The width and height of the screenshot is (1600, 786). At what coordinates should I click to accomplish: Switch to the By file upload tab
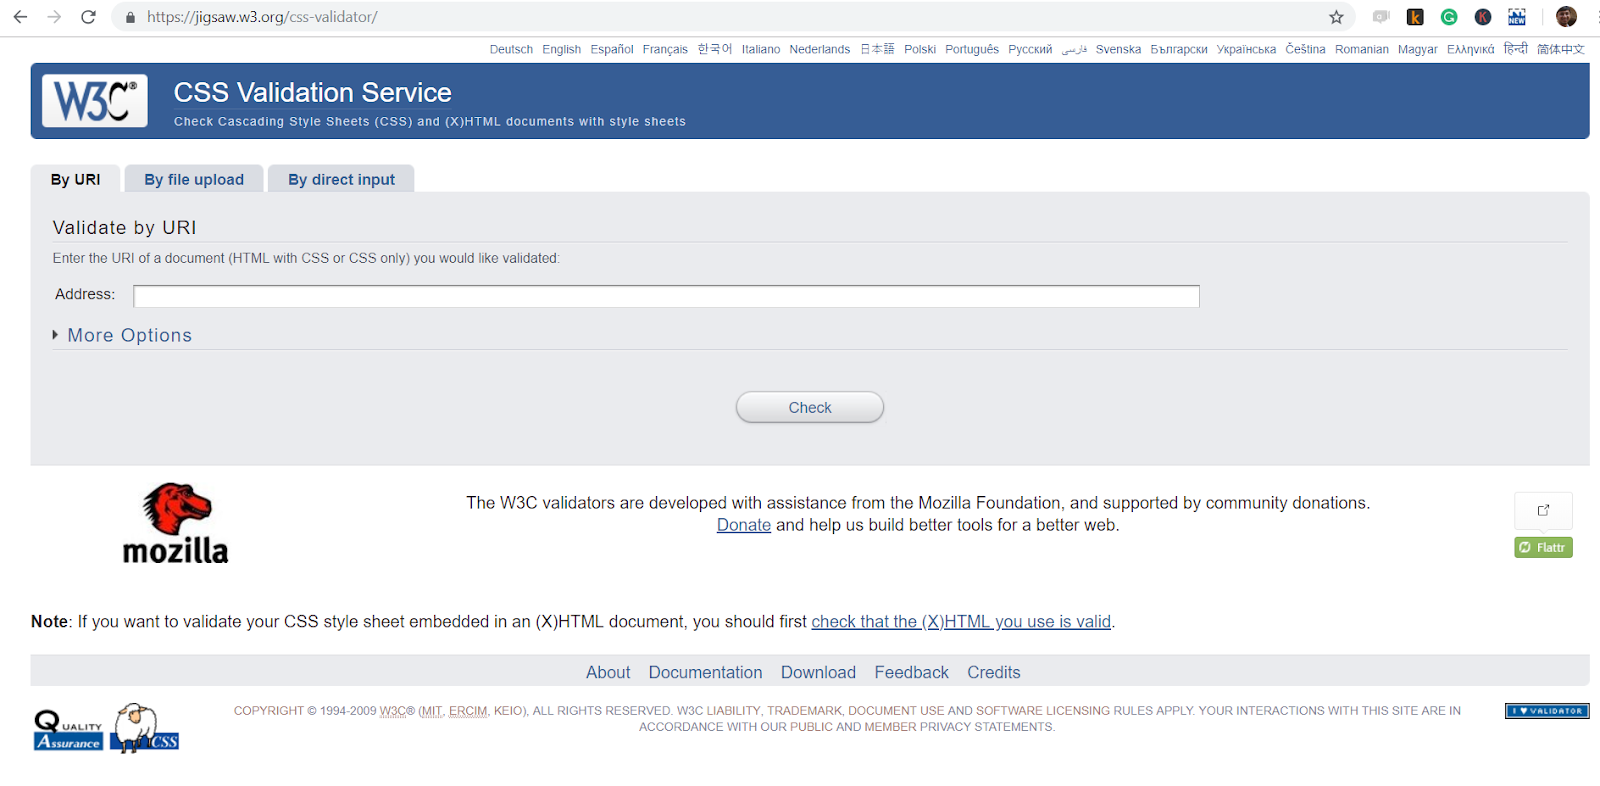click(194, 180)
